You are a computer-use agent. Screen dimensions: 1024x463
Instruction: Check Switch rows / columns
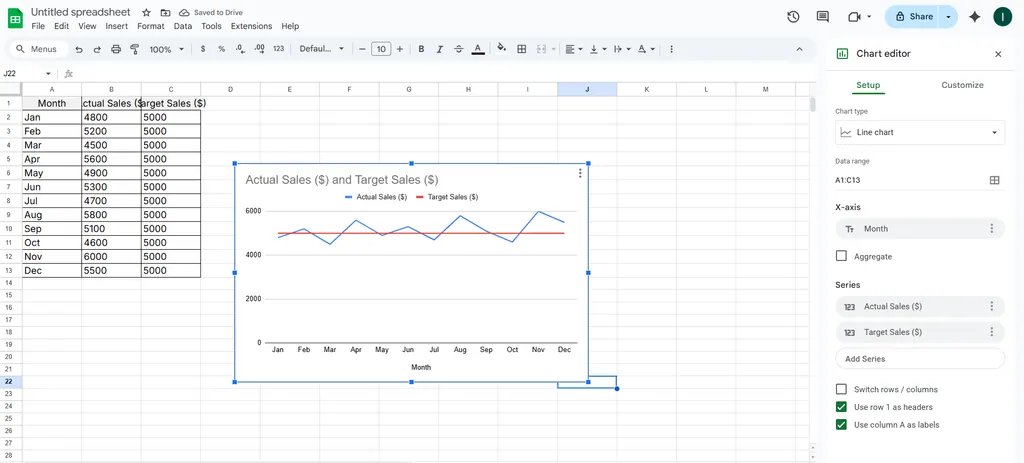(x=841, y=389)
